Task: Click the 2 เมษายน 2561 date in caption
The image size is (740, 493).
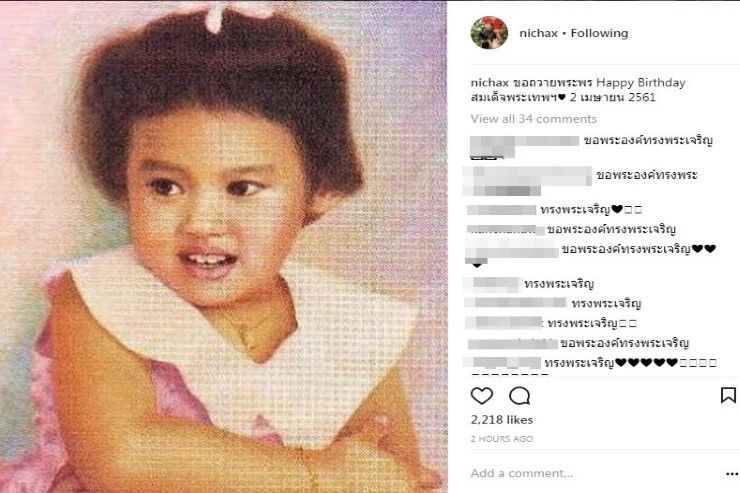Action: point(613,98)
